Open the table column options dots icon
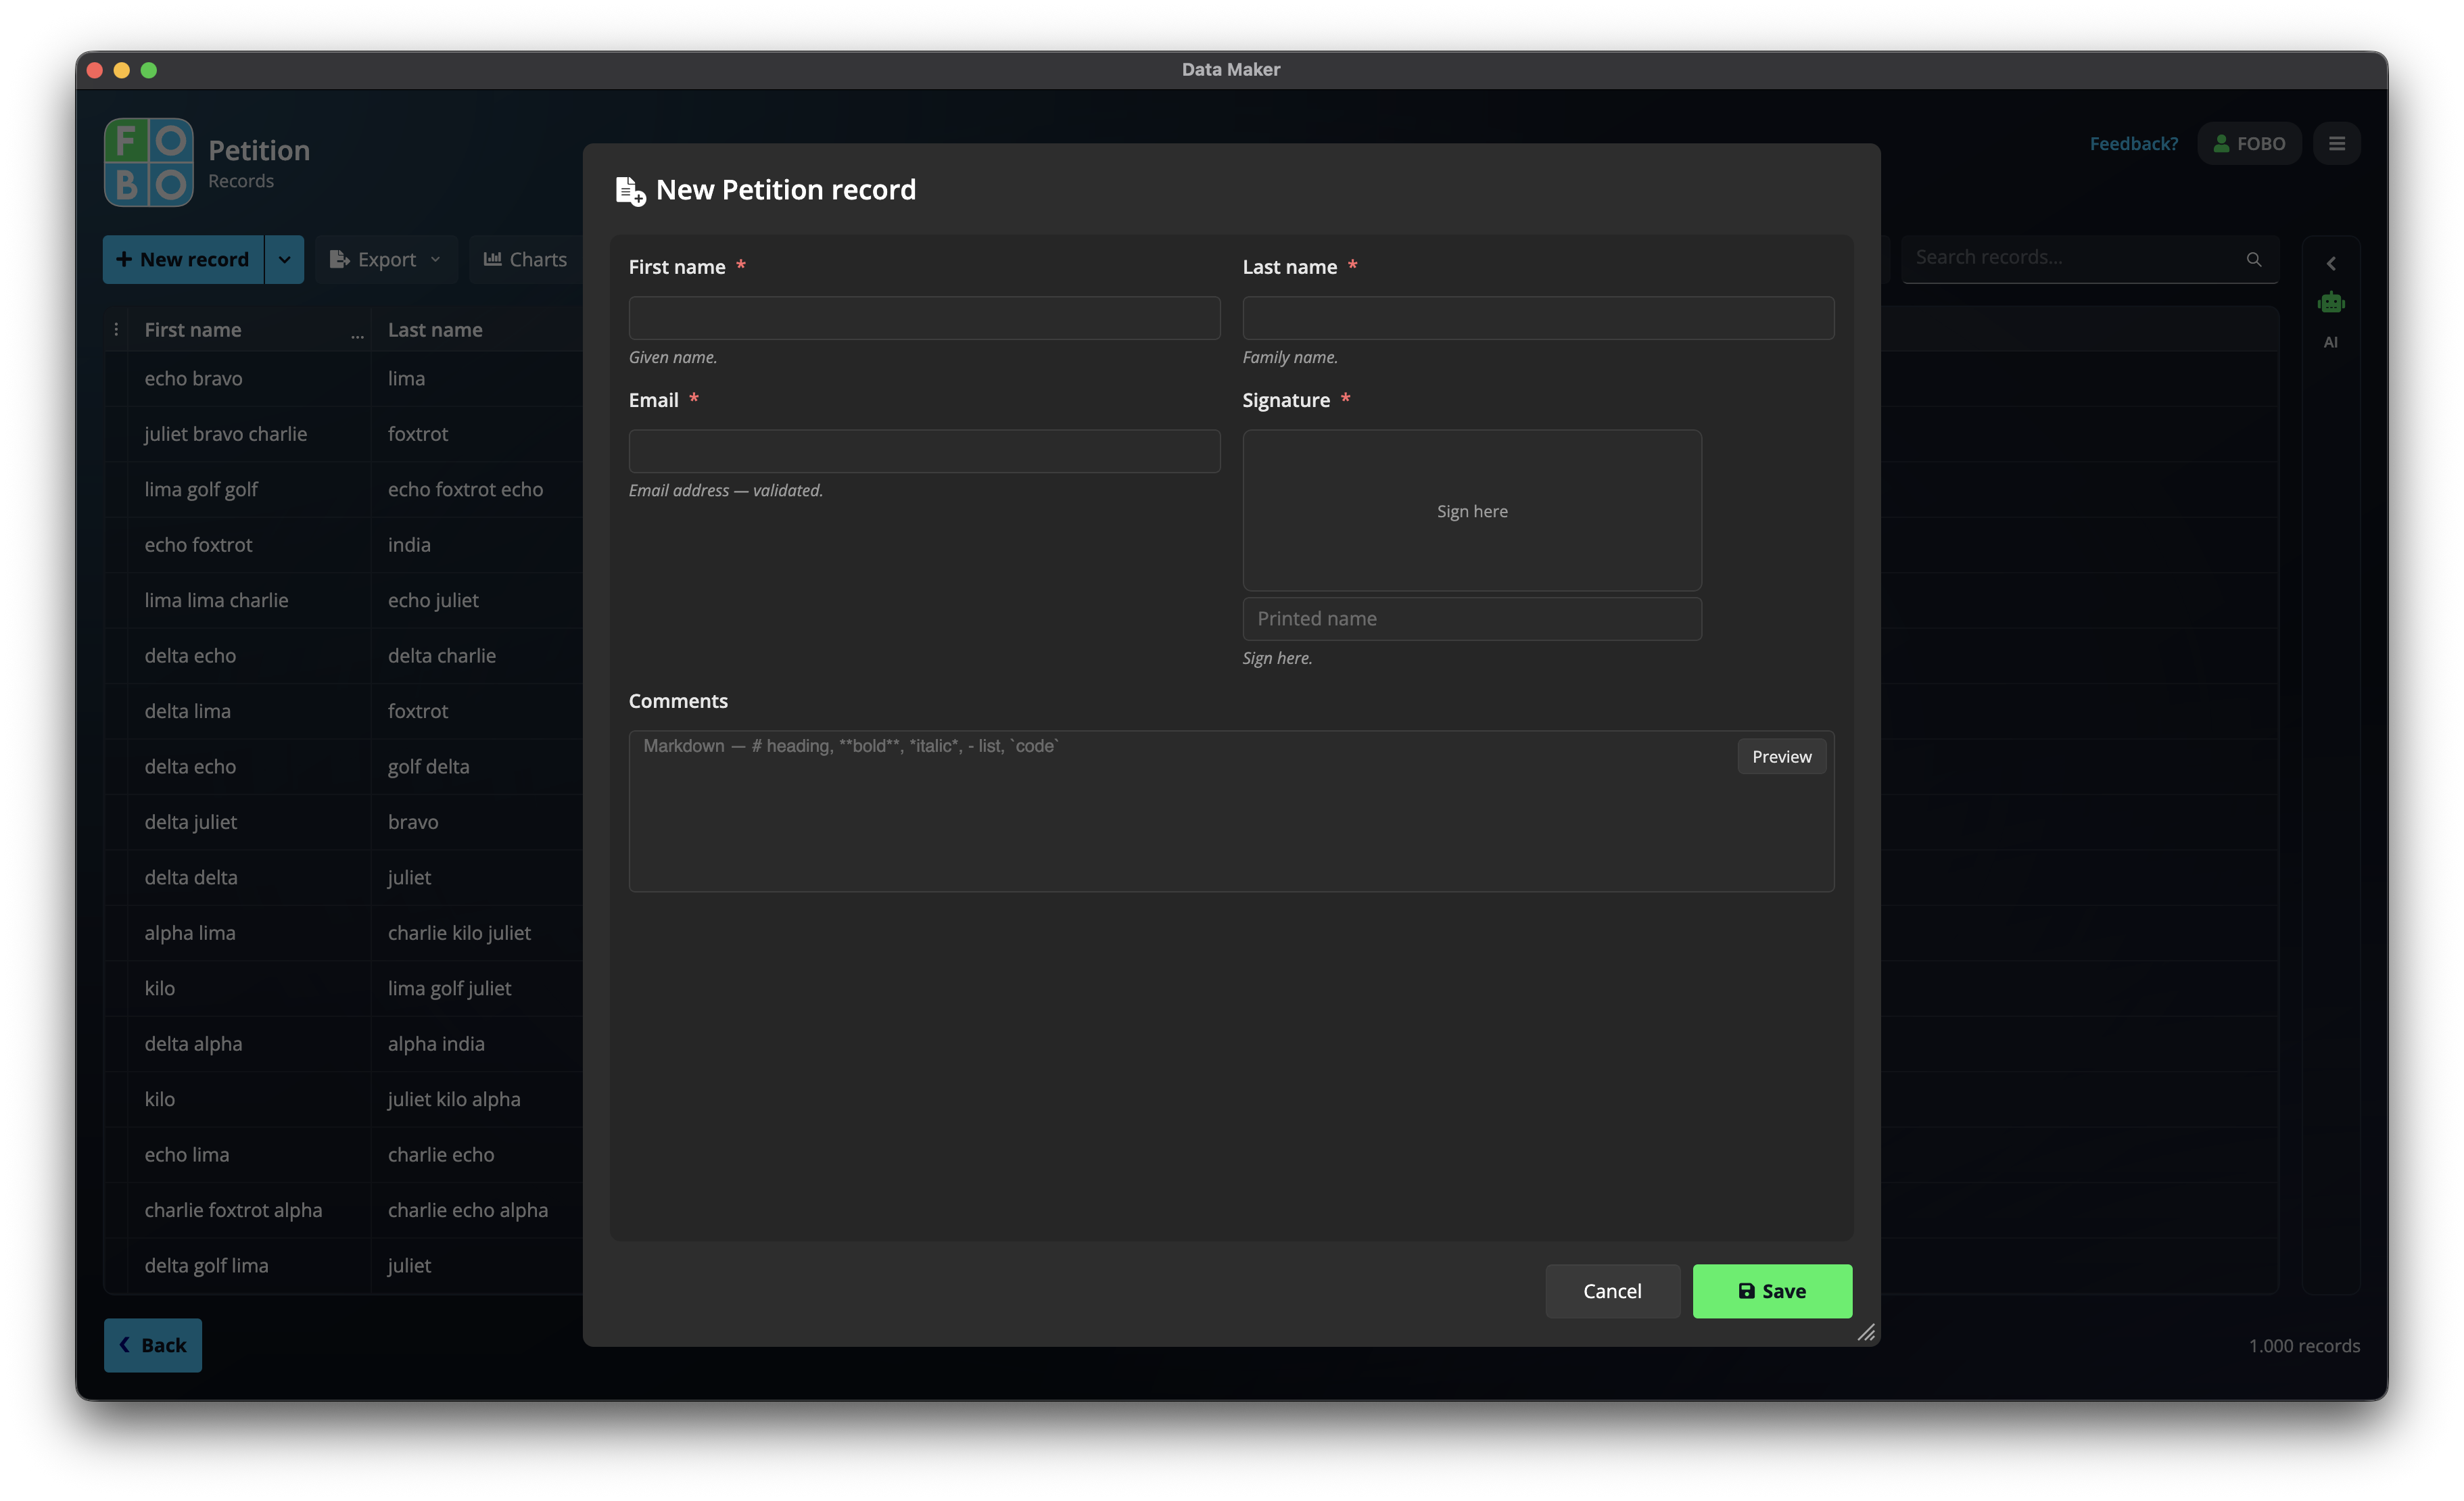This screenshot has width=2464, height=1501. 116,329
